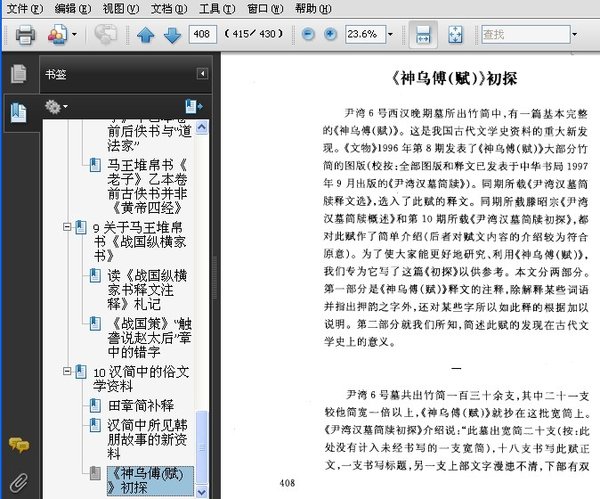Click the grayed comment bubbles icon

[106, 34]
